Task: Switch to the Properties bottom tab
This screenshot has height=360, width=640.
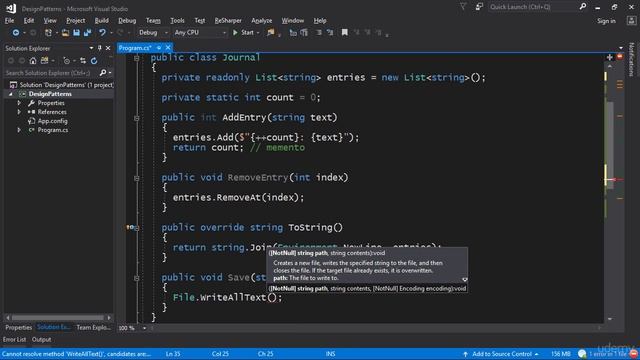Action: 18,327
